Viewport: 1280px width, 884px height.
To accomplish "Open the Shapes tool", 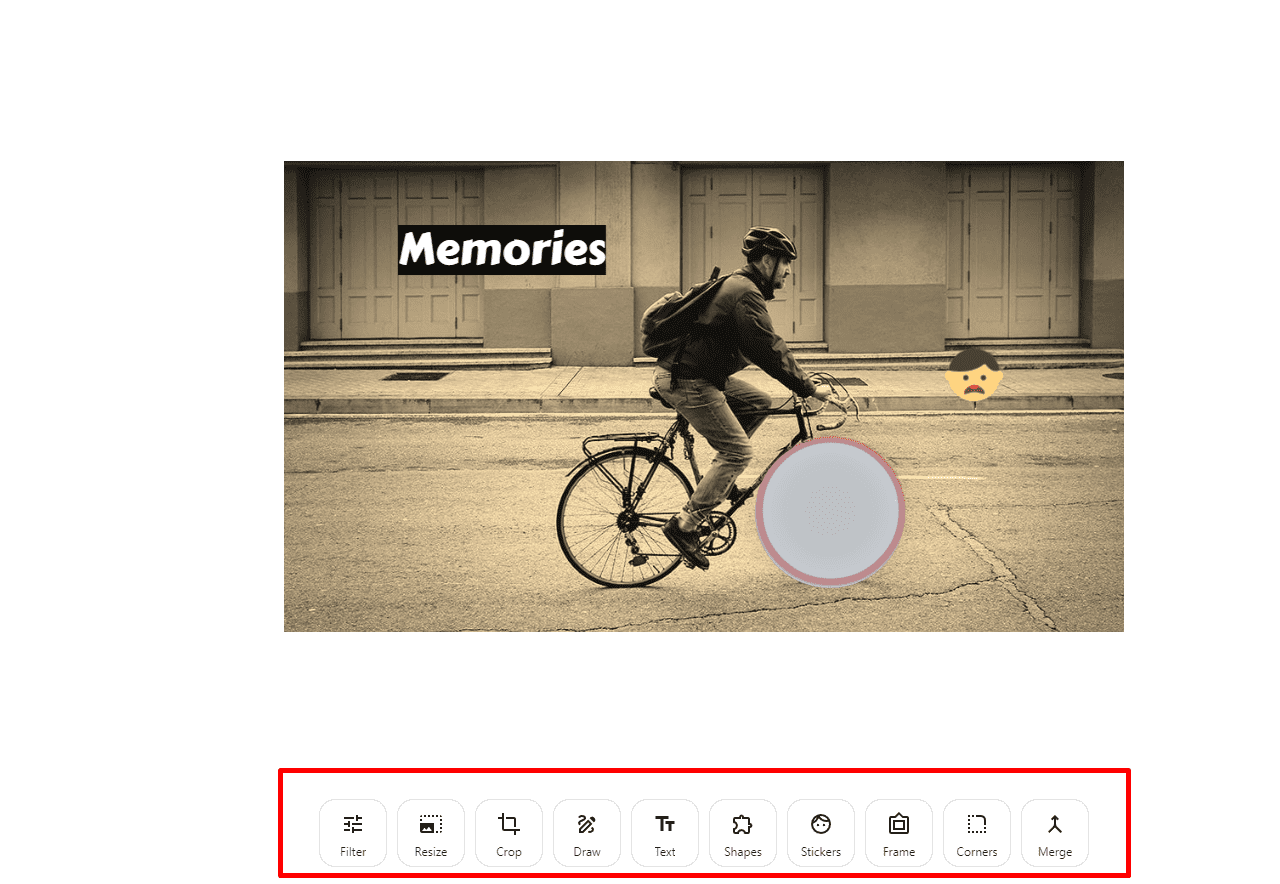I will pos(743,833).
